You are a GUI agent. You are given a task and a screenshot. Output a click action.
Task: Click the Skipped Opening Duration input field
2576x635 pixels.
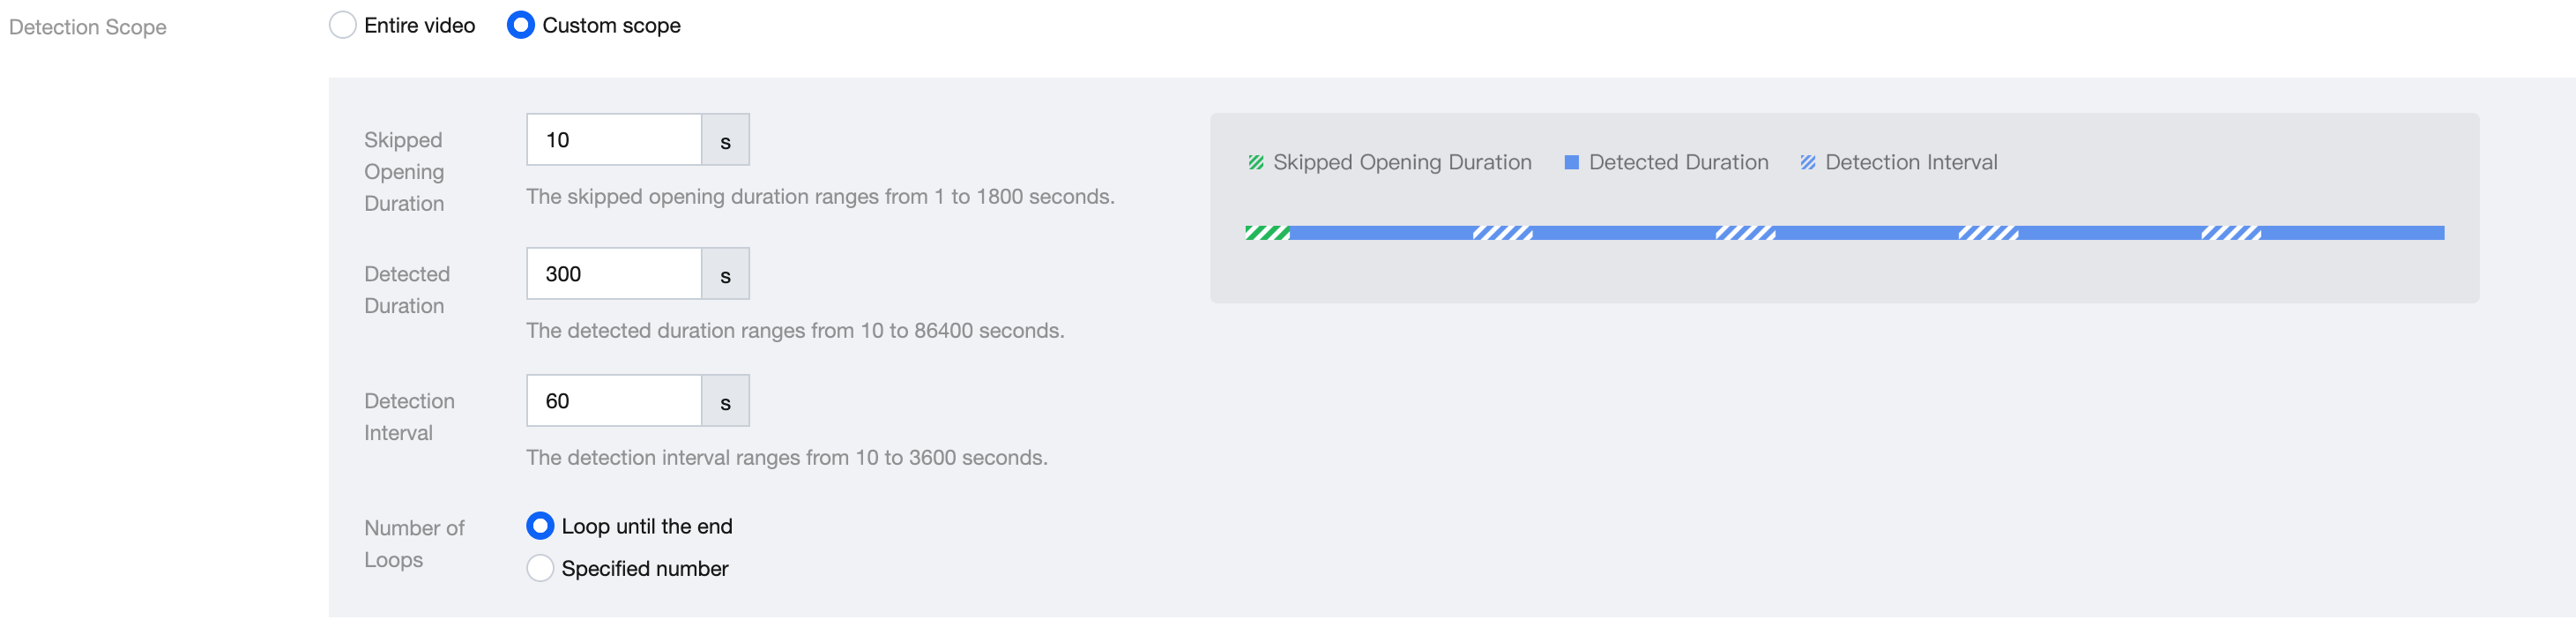[x=614, y=140]
